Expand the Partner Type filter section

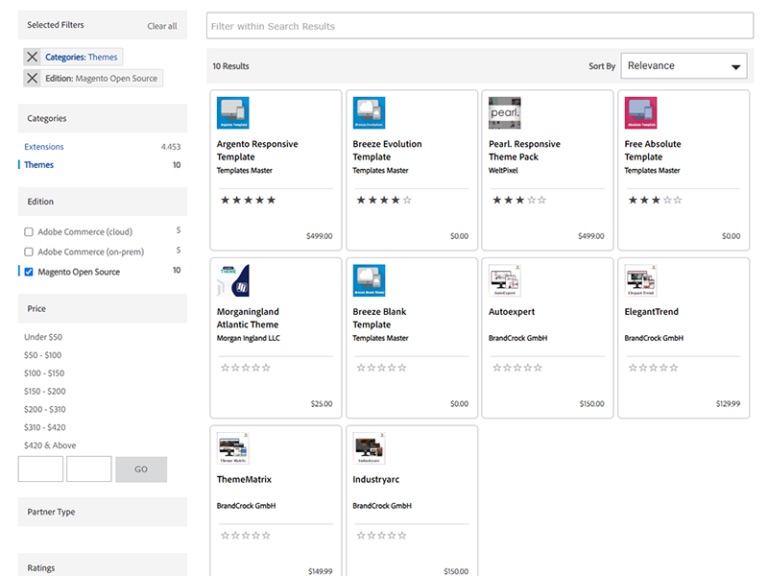(x=102, y=512)
